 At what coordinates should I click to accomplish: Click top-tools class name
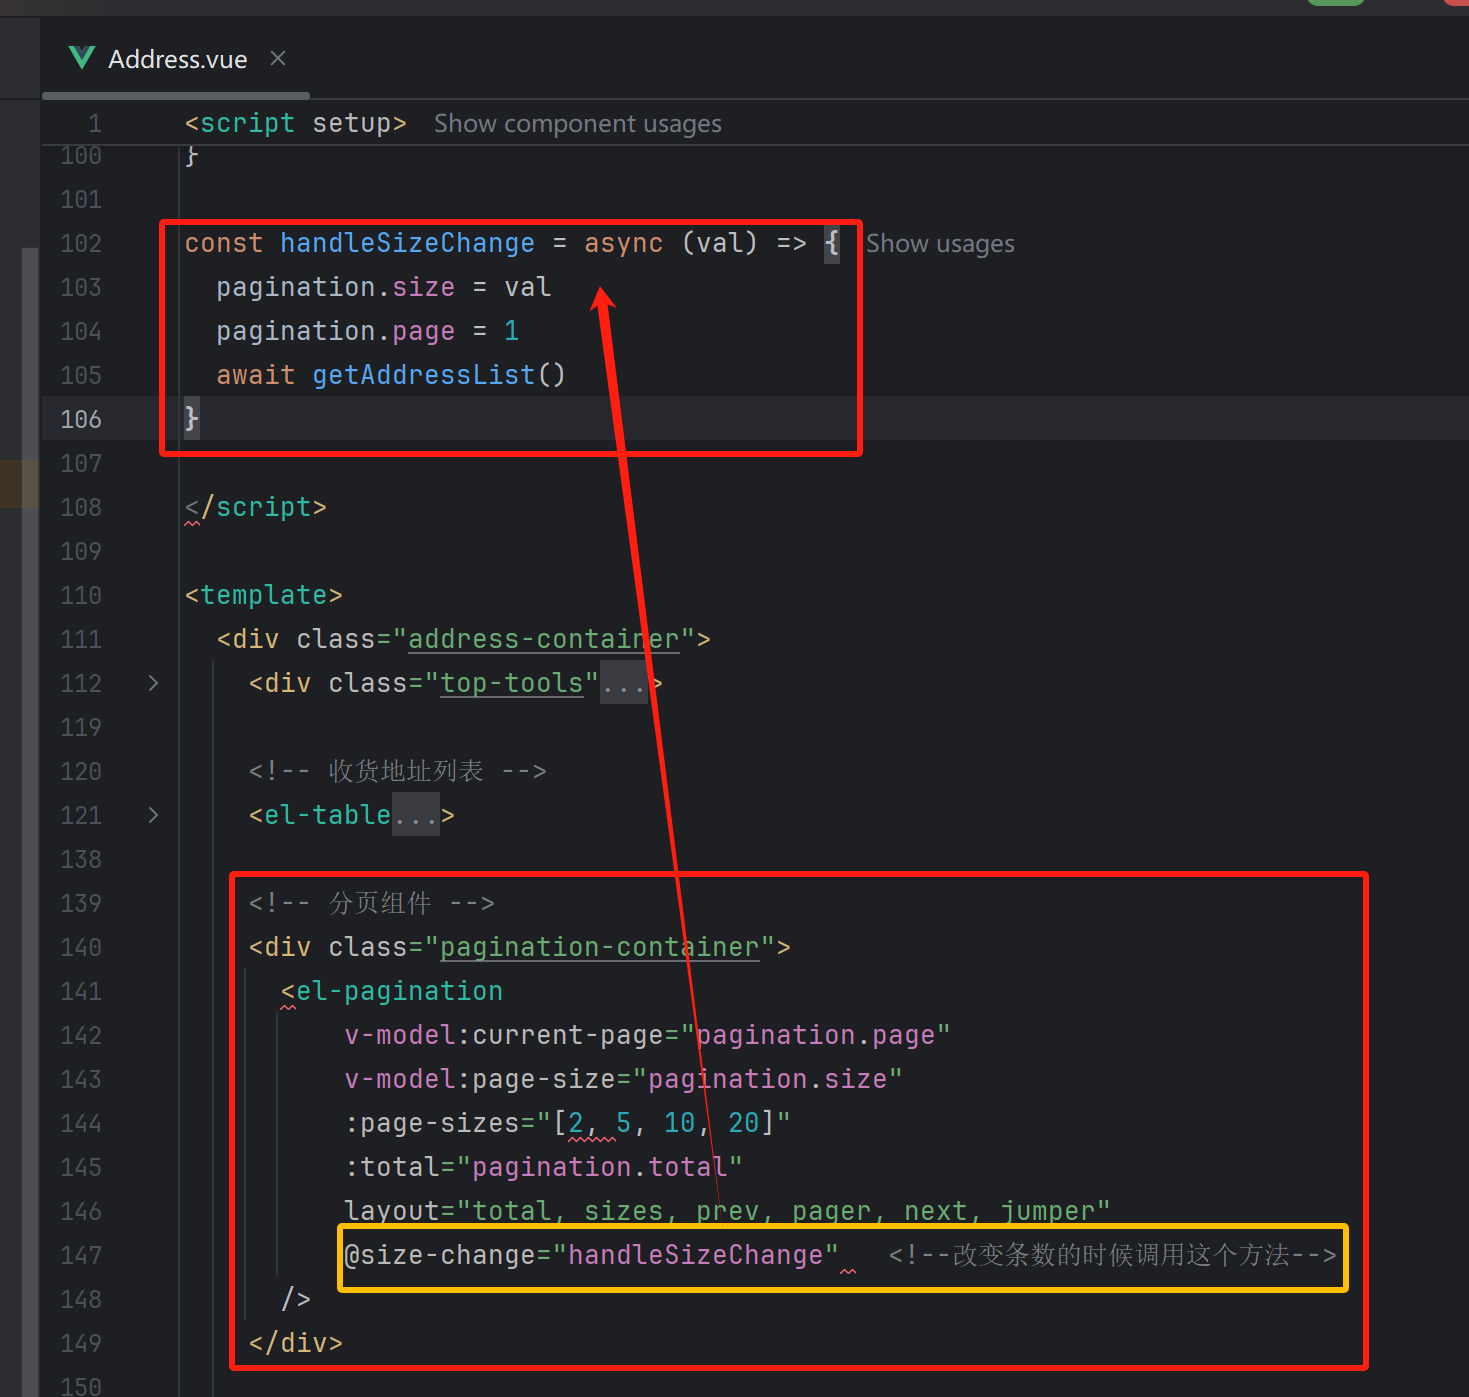pyautogui.click(x=512, y=683)
